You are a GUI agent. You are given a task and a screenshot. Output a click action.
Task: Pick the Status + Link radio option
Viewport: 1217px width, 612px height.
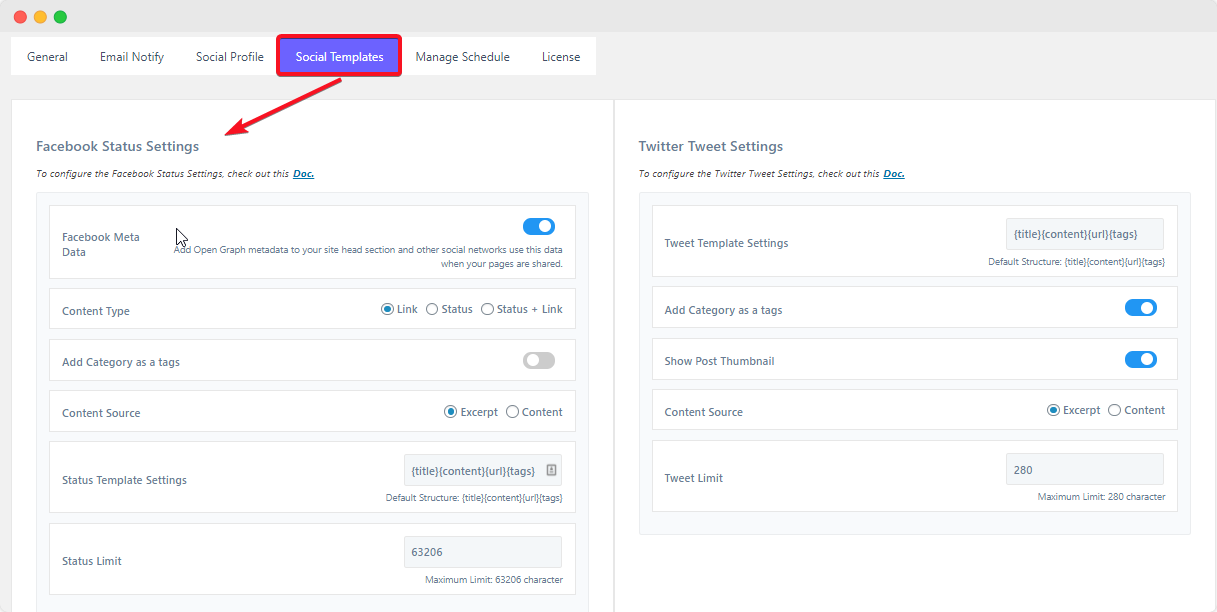click(x=487, y=310)
